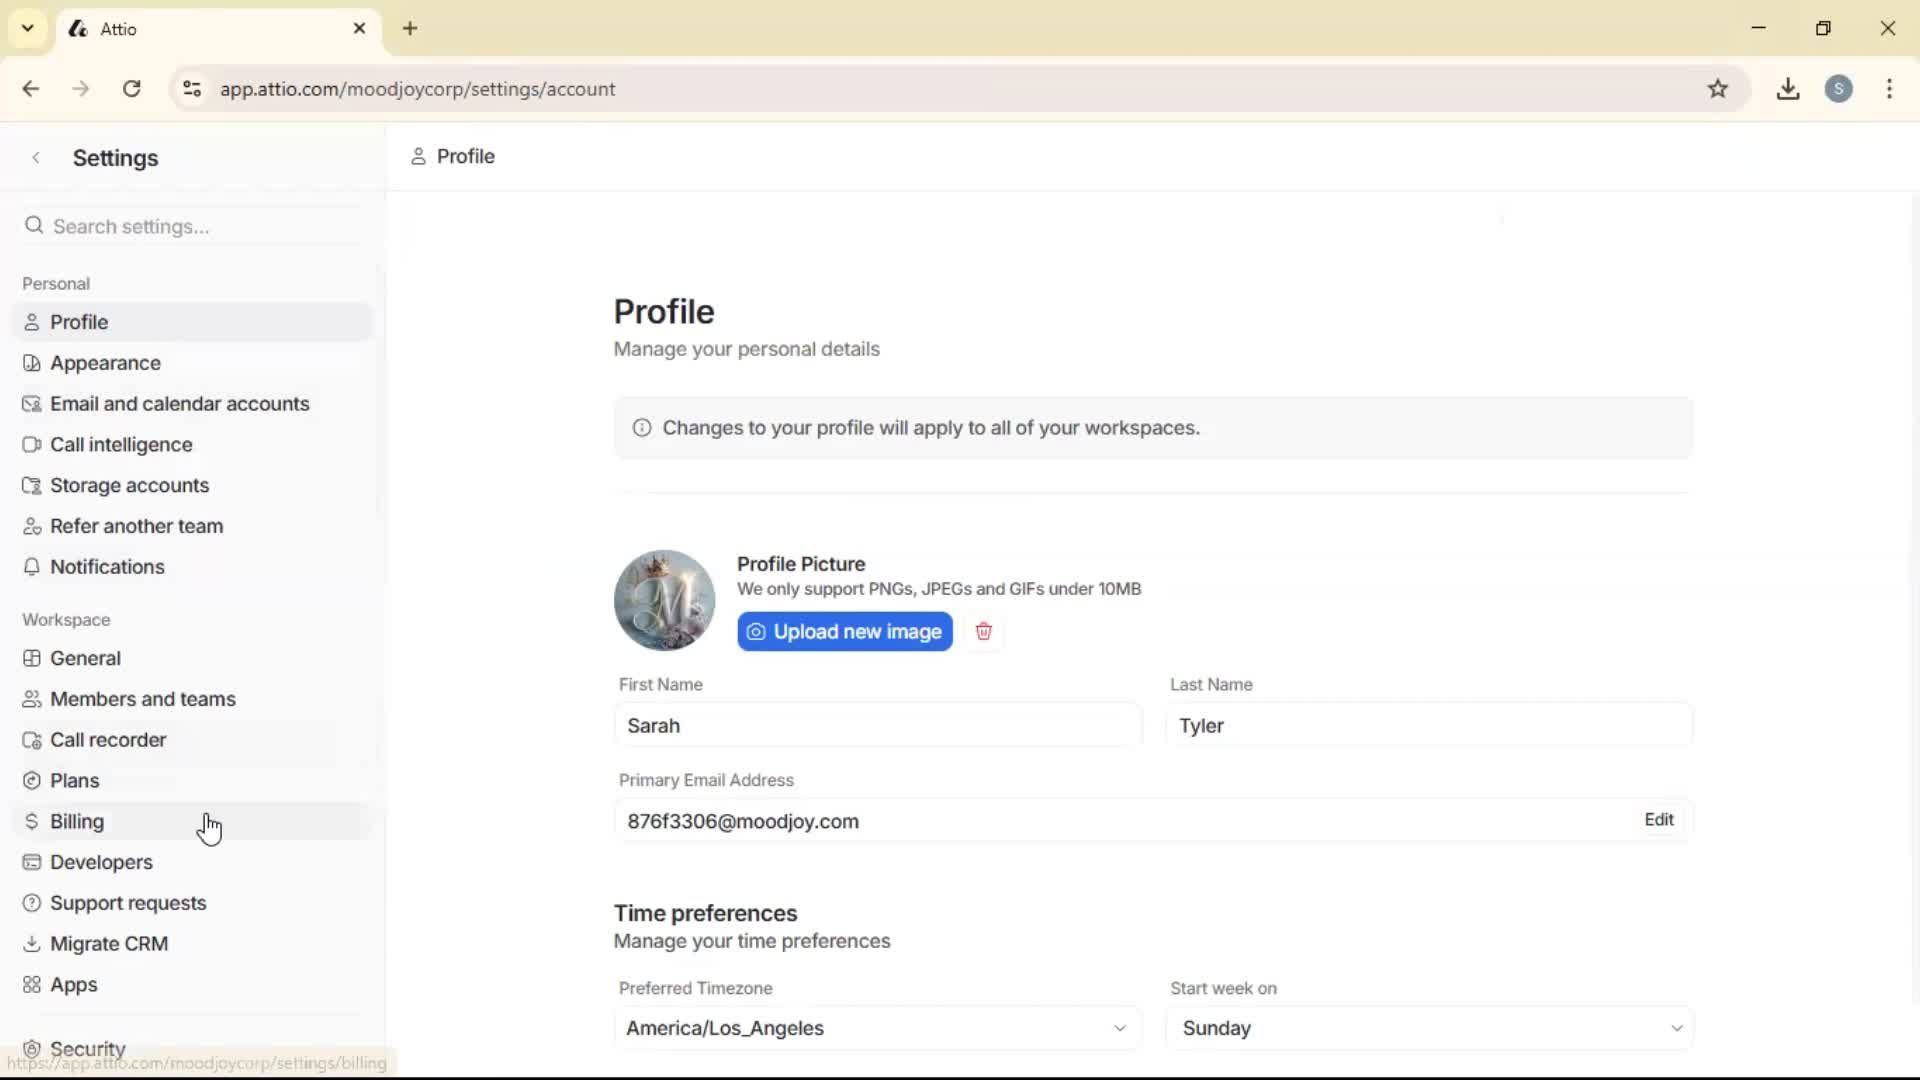Click the Support requests question icon
Image resolution: width=1920 pixels, height=1080 pixels.
pos(32,904)
